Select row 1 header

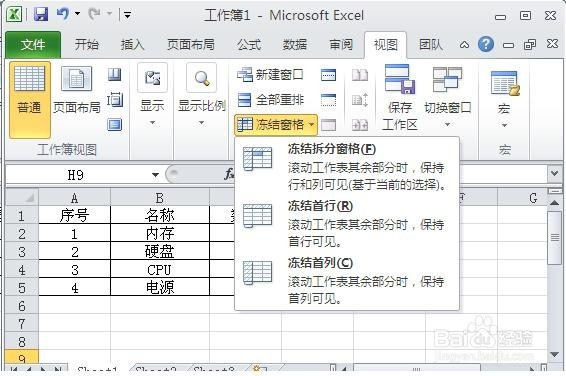pyautogui.click(x=22, y=216)
